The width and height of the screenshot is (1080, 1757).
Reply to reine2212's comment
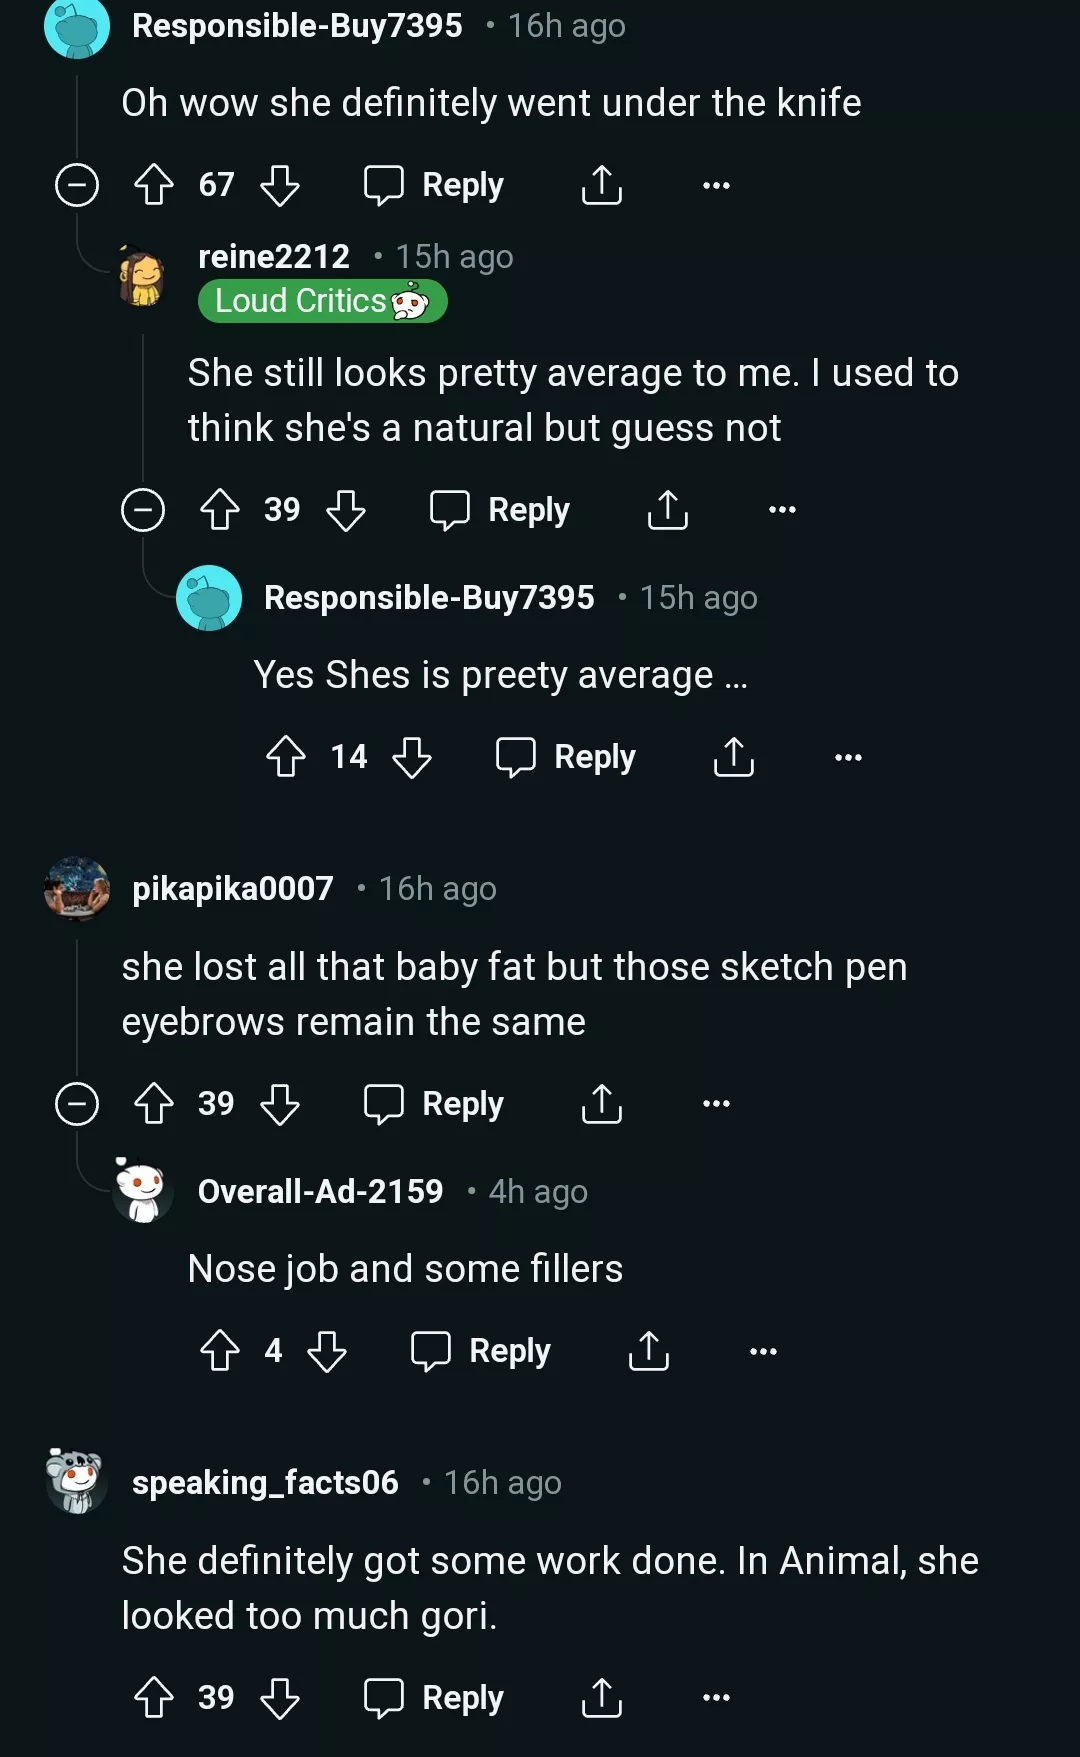[x=500, y=510]
